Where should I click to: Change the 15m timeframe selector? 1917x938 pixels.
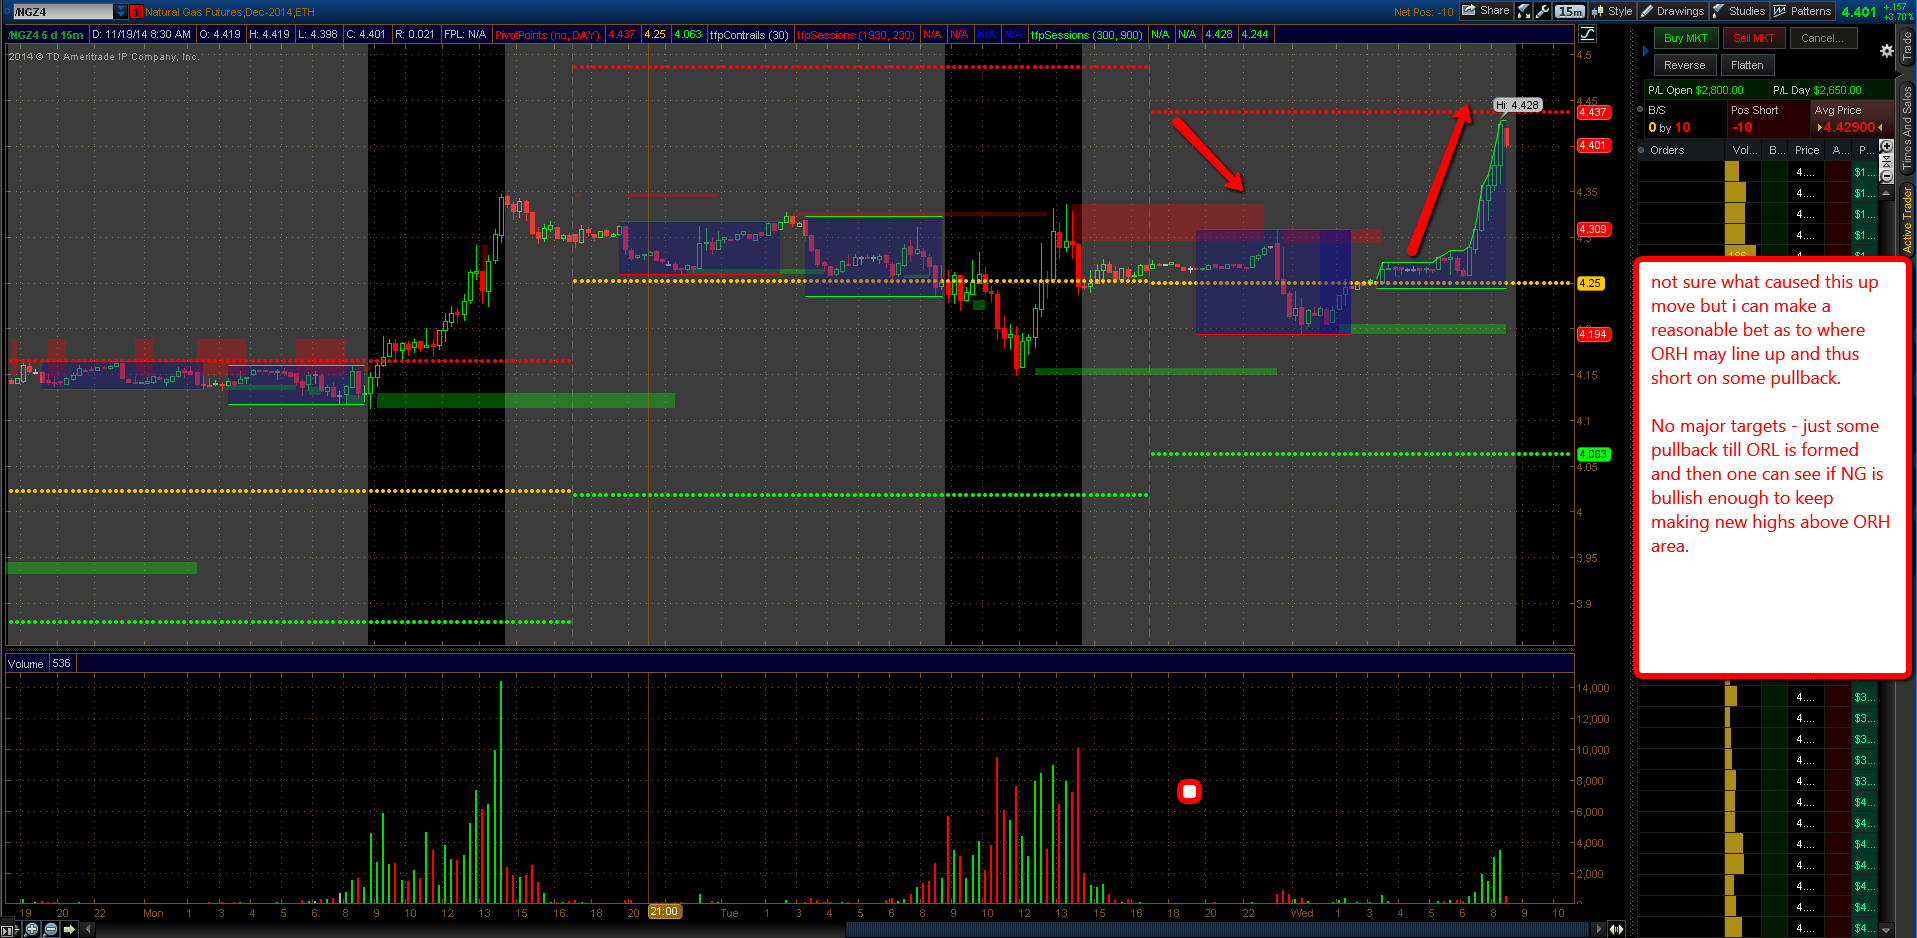1570,12
